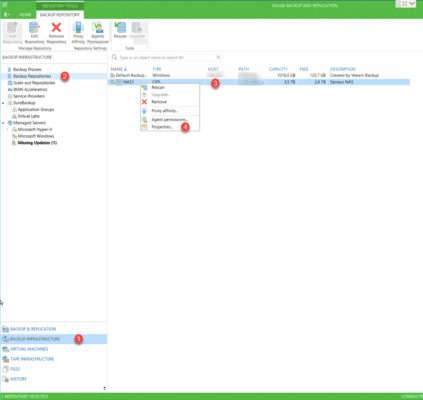The width and height of the screenshot is (423, 400).
Task: Open Virtual Labs under SureBackup
Action: coord(29,116)
